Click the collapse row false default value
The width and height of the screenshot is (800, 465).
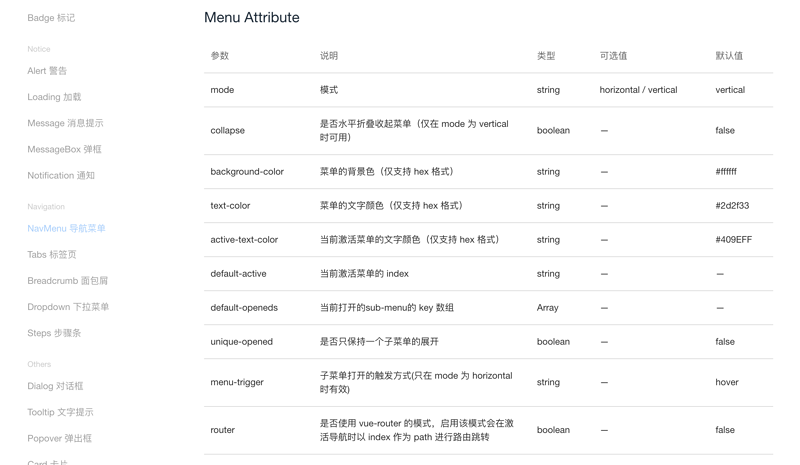click(x=724, y=131)
